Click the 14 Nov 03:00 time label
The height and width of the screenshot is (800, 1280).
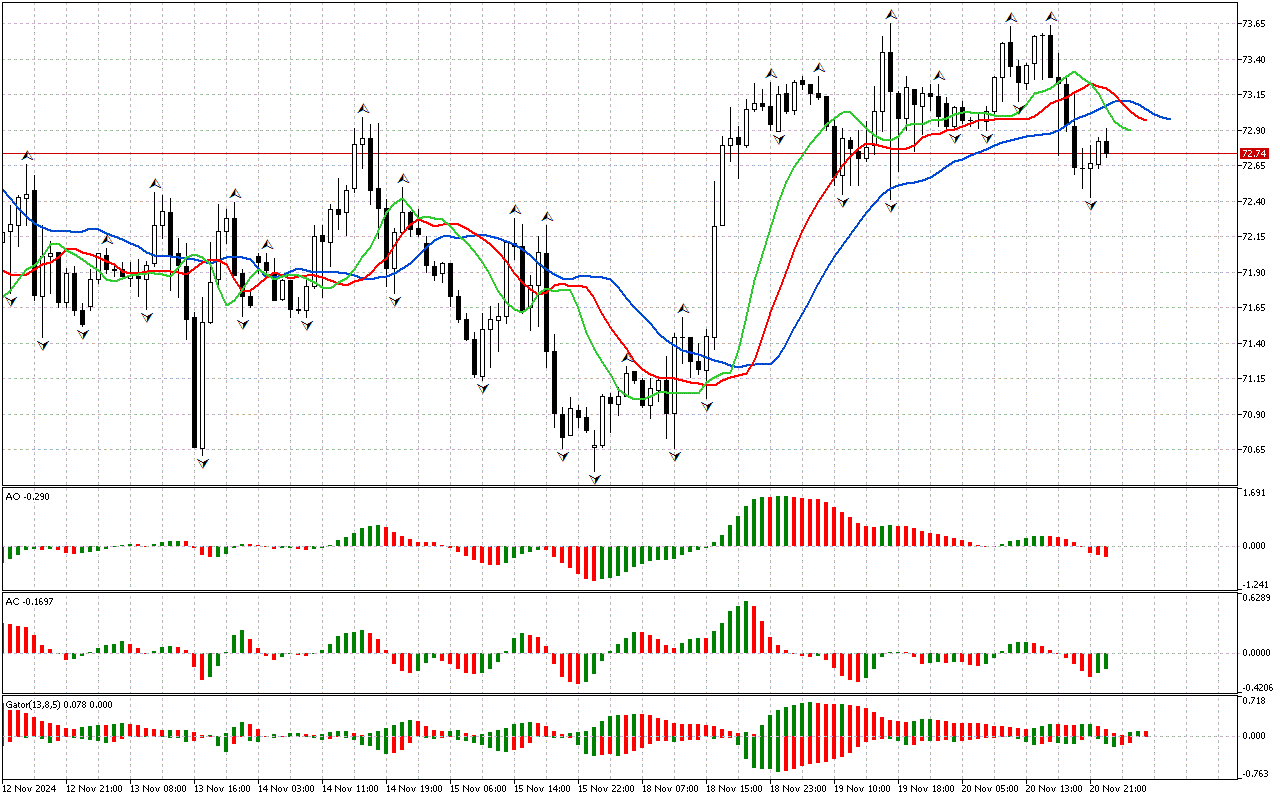pyautogui.click(x=286, y=789)
